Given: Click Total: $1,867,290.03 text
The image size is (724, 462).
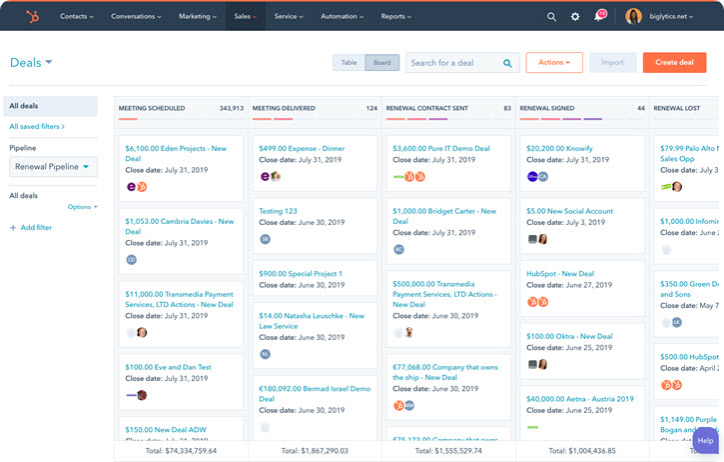Looking at the screenshot, I should click(314, 450).
